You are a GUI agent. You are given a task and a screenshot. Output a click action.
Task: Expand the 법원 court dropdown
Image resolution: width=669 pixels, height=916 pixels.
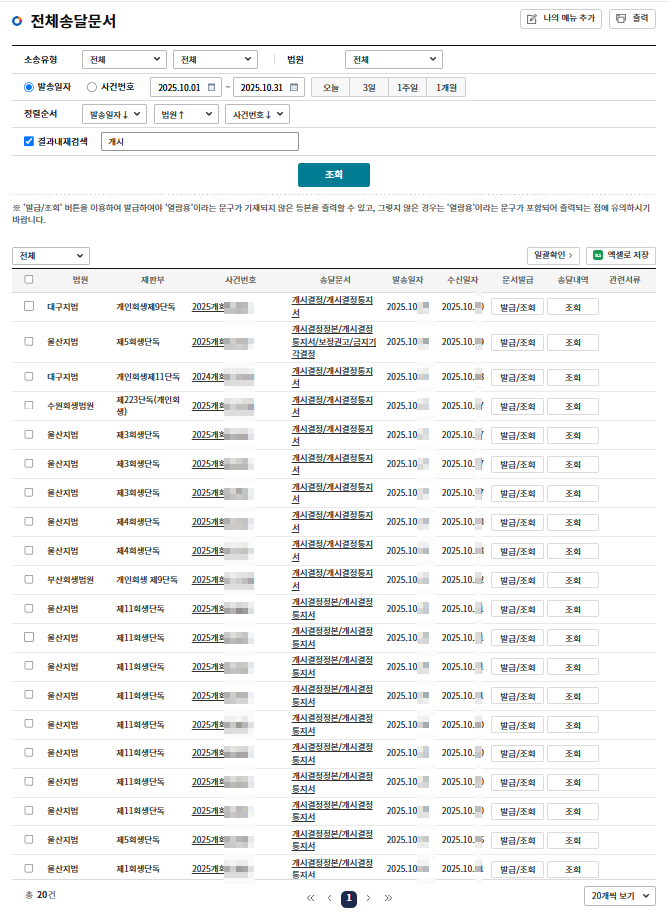pos(393,60)
